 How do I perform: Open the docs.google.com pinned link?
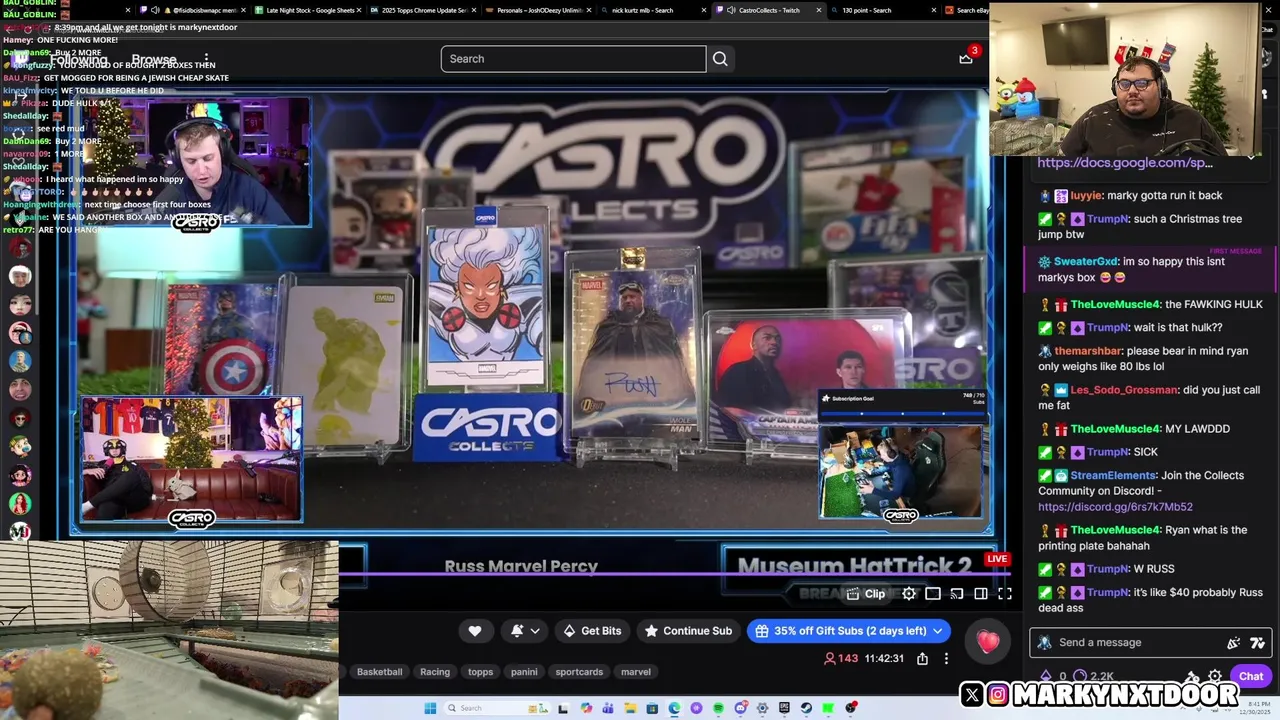[1125, 162]
